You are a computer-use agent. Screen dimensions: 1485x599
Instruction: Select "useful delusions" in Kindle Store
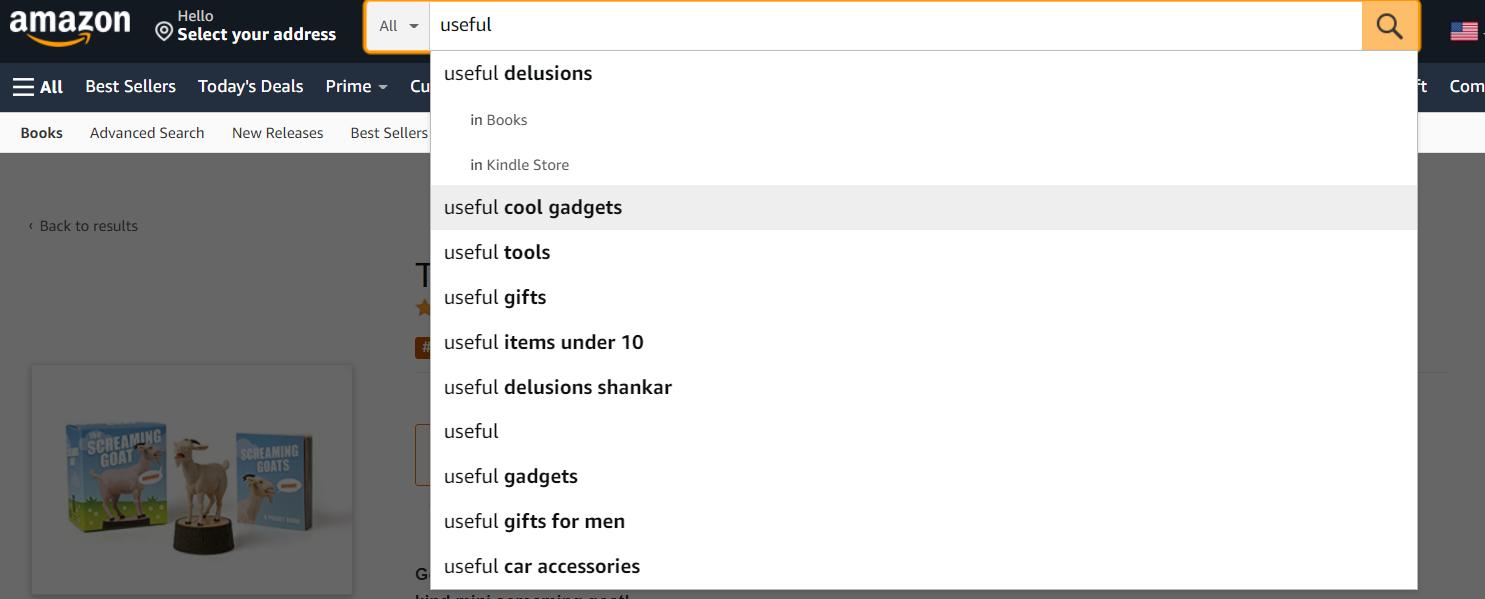[x=520, y=165]
